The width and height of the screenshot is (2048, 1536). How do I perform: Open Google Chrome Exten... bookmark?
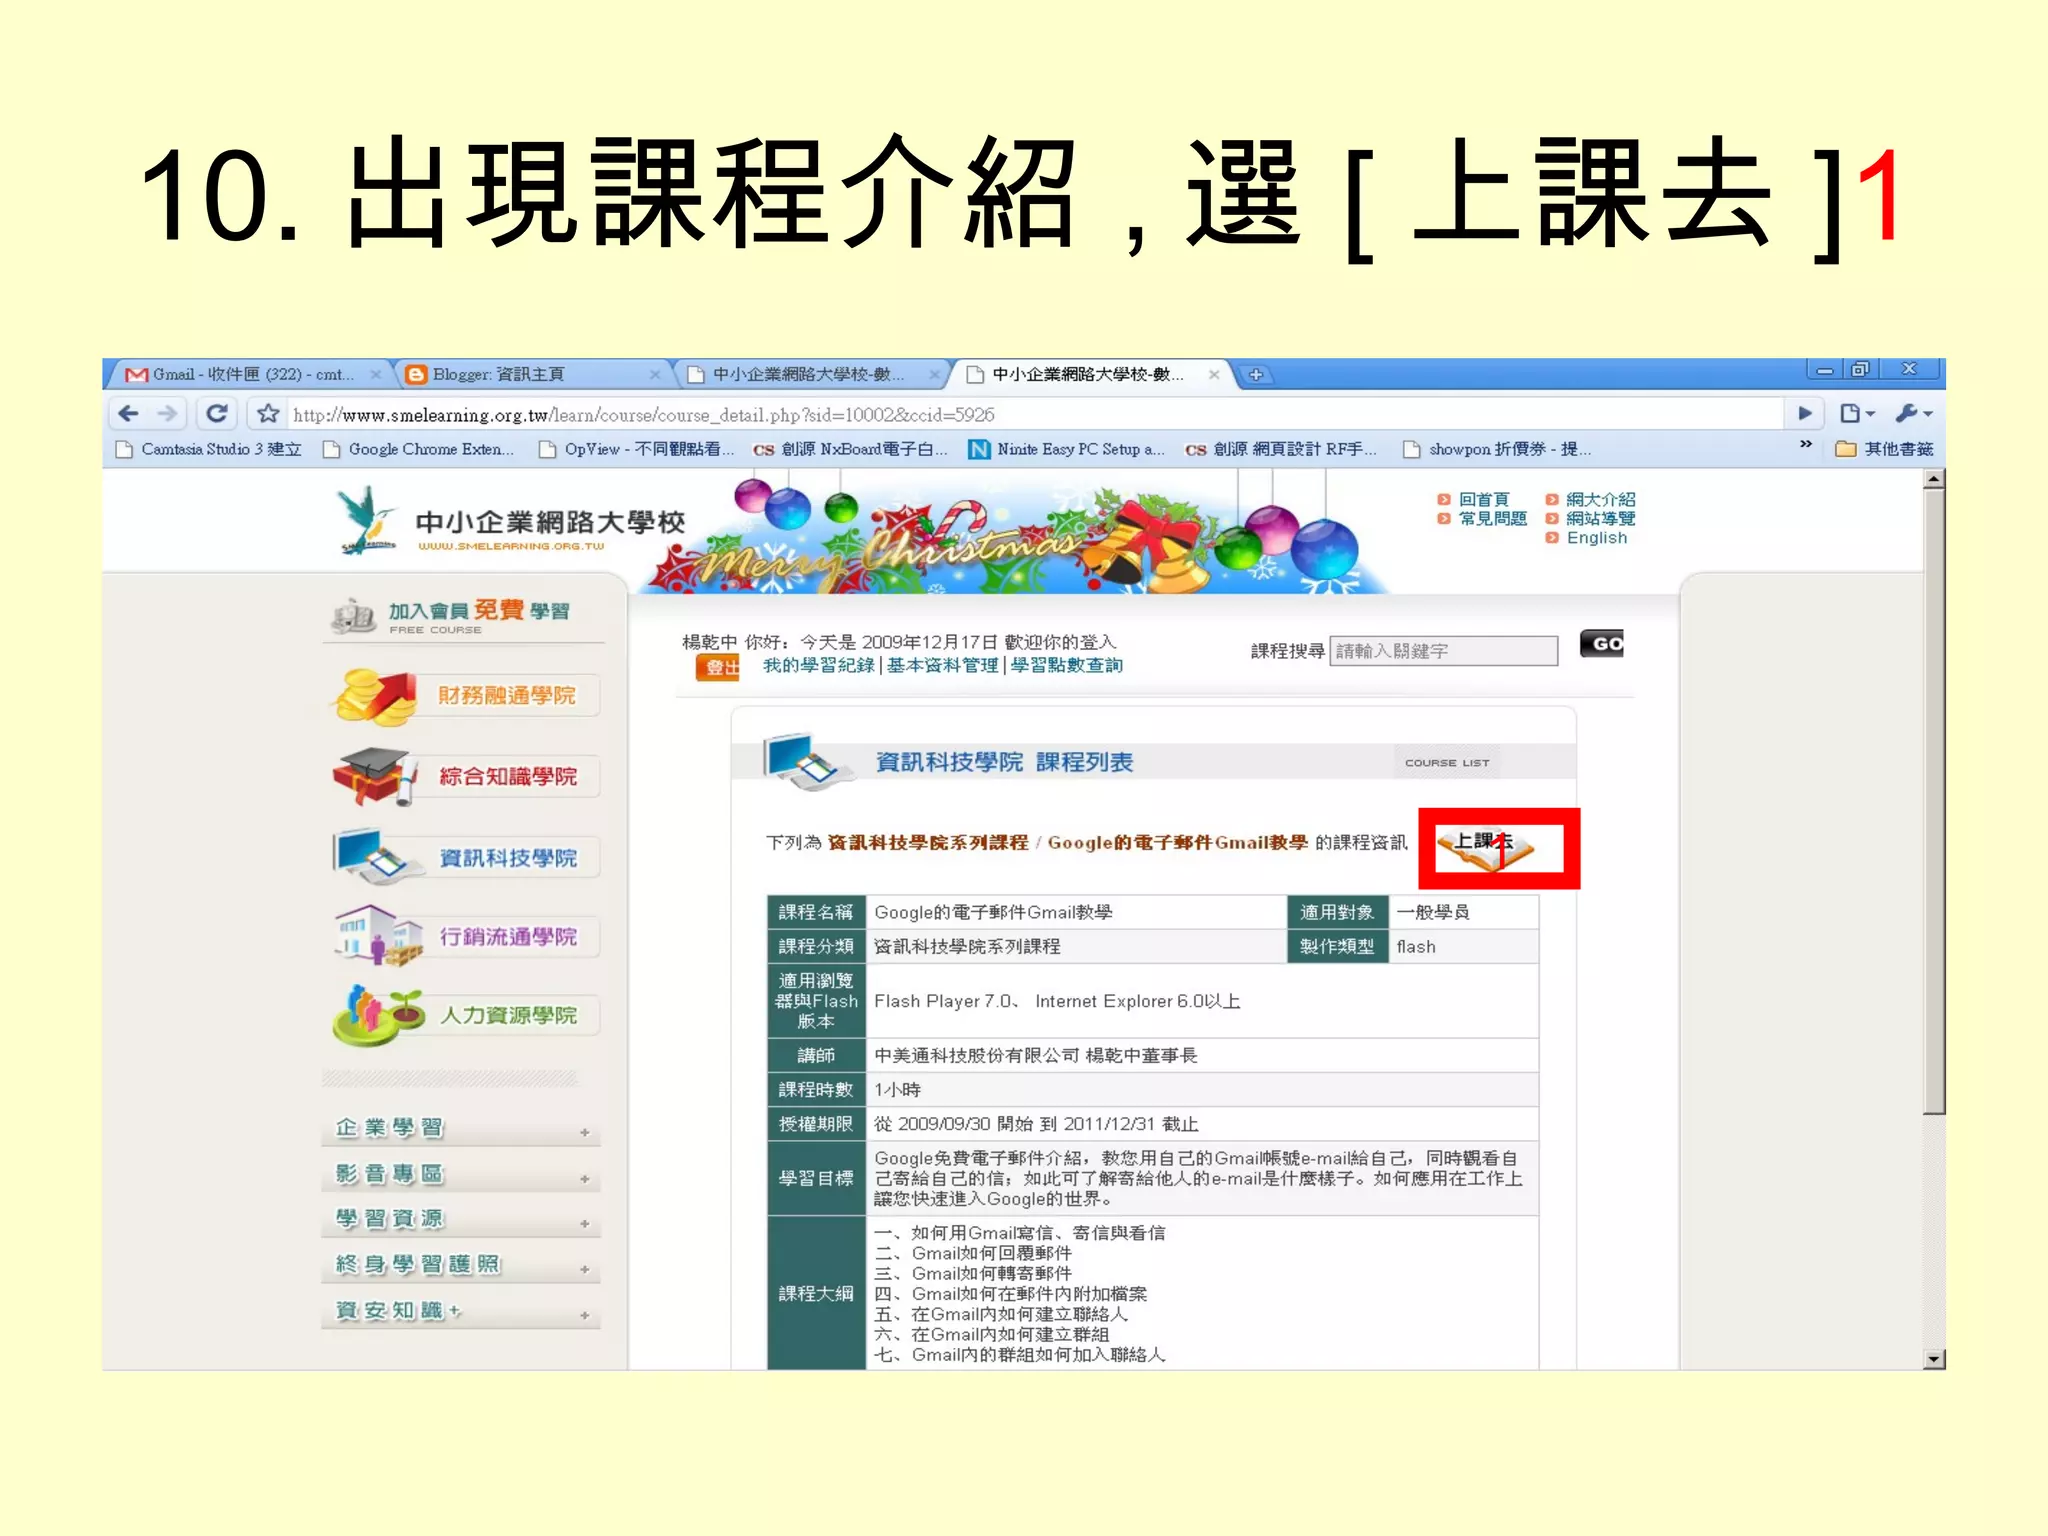pos(419,449)
